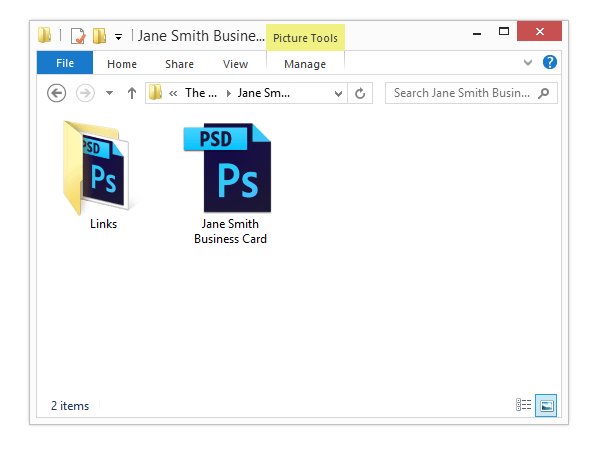Open the recent locations dropdown arrow
Screen dimensions: 591x451
tap(109, 93)
